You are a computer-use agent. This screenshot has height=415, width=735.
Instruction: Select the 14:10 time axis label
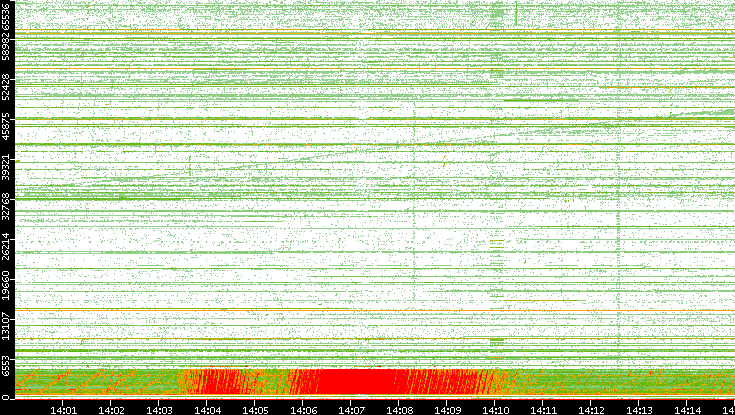coord(496,409)
